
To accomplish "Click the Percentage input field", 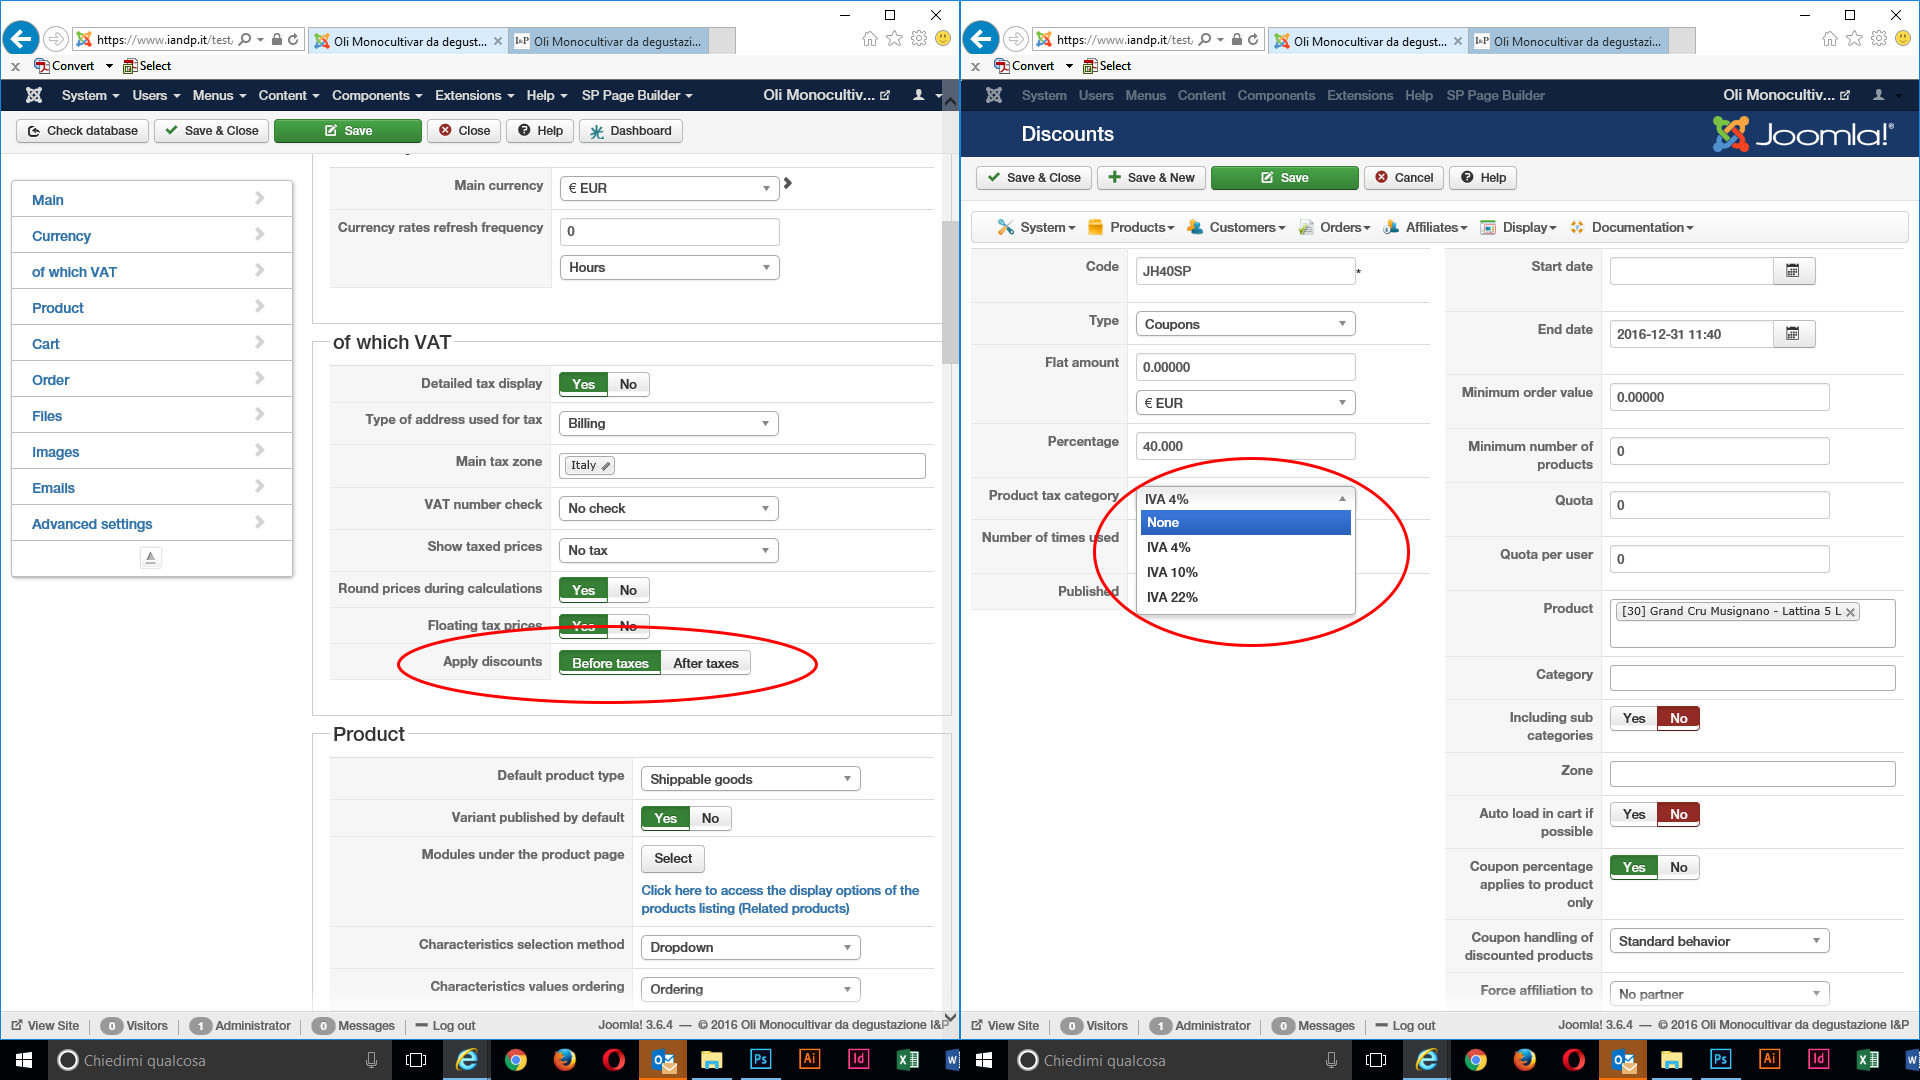I will [1245, 446].
